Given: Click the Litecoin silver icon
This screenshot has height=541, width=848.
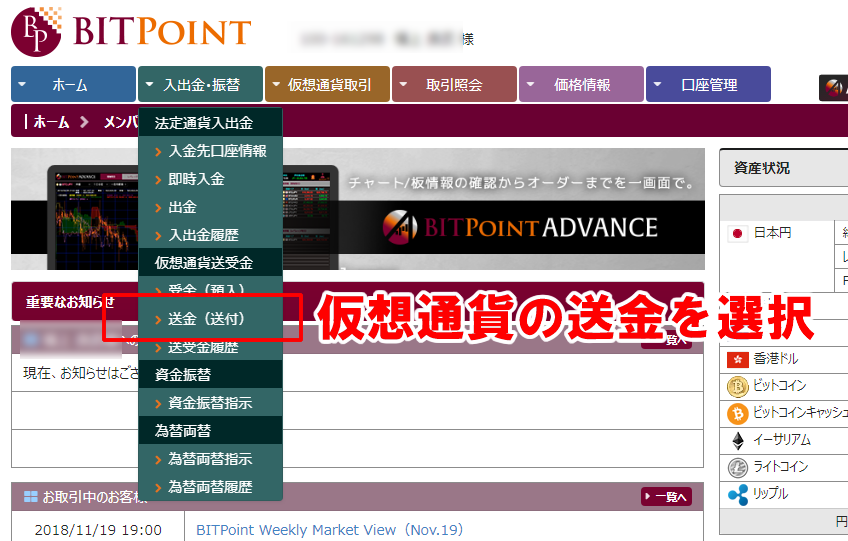Looking at the screenshot, I should click(737, 467).
